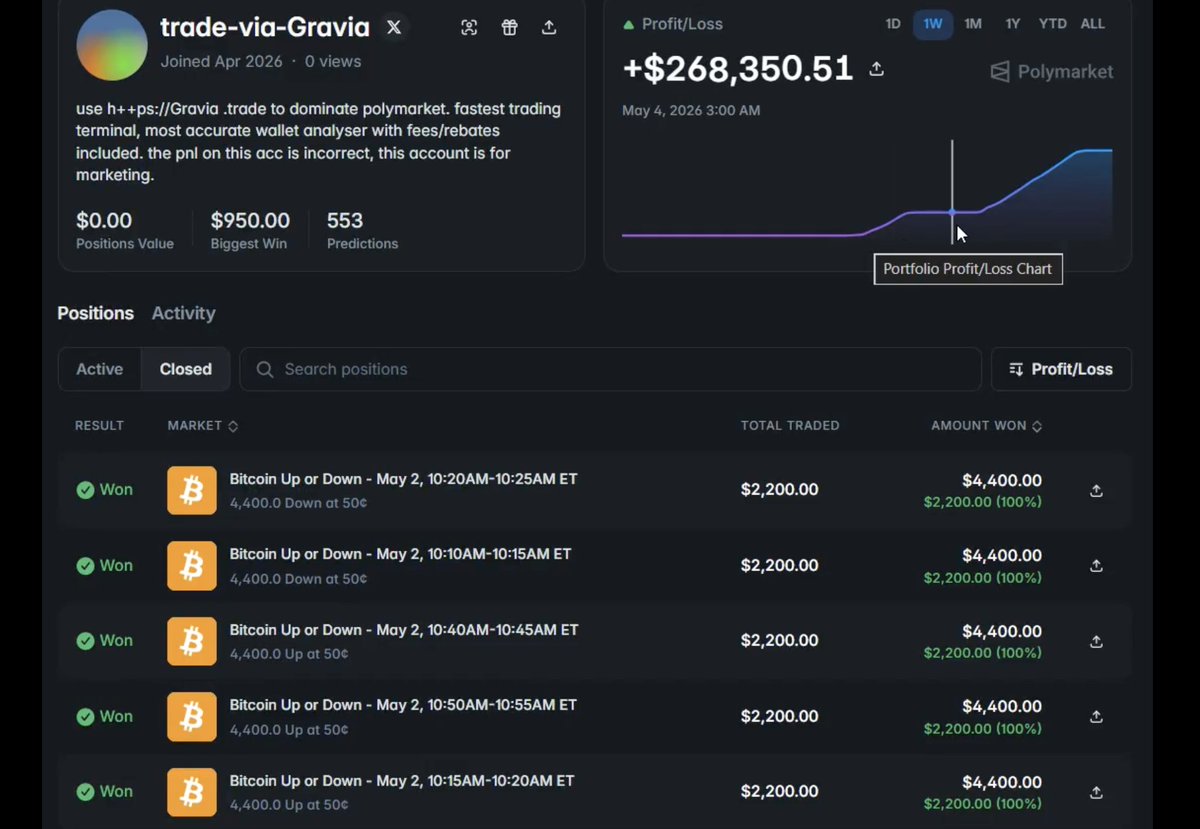Share the 10:20AM-10:25AM Bitcoin position

click(1096, 490)
